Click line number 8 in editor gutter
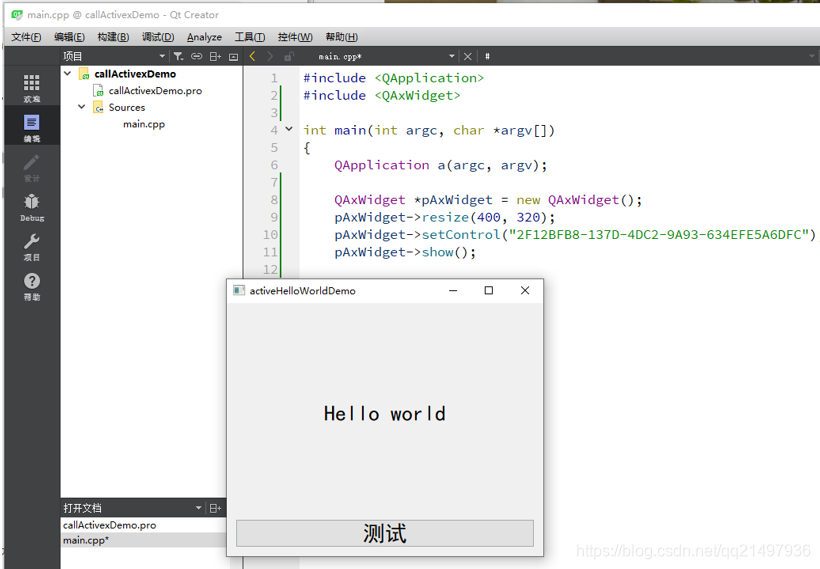This screenshot has height=569, width=820. 274,200
